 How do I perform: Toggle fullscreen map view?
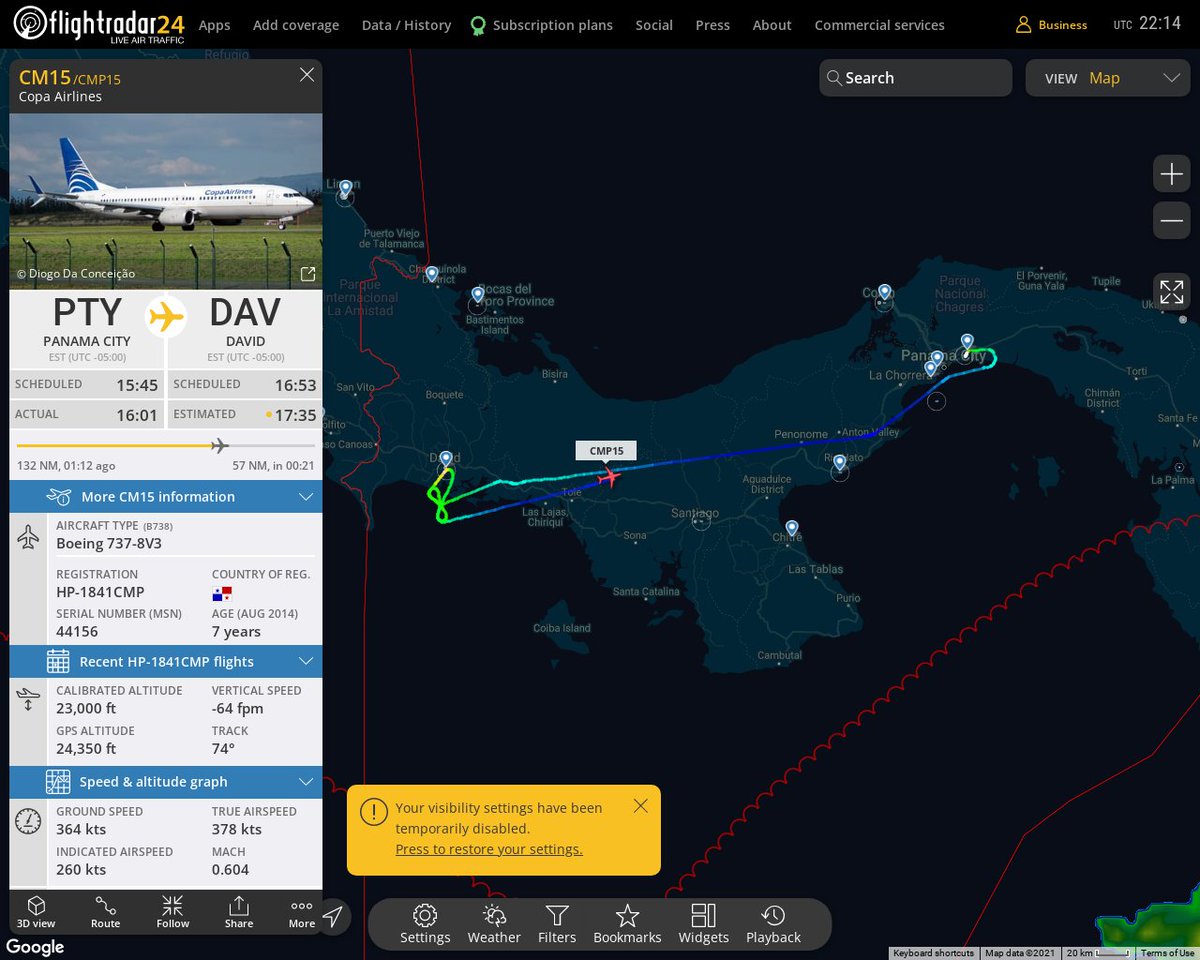1171,292
